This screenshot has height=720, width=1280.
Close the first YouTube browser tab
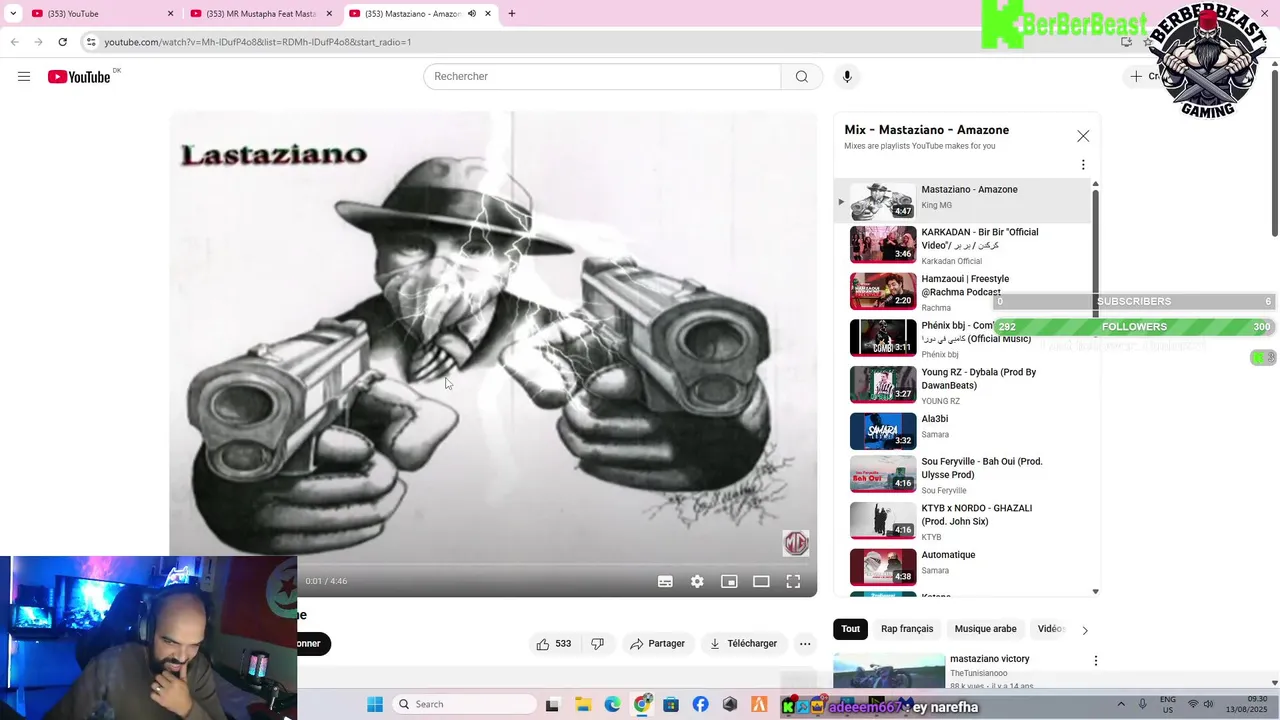[170, 14]
